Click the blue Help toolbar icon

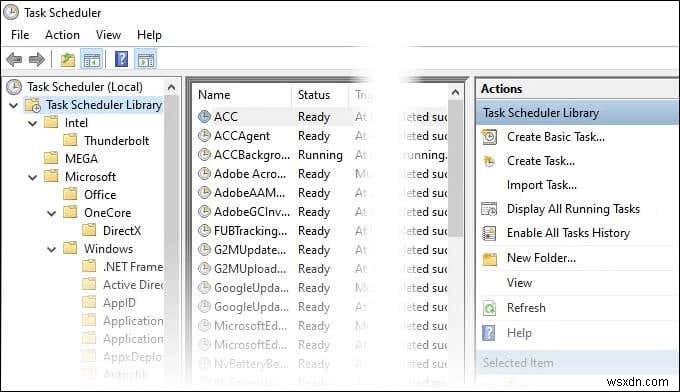coord(121,59)
